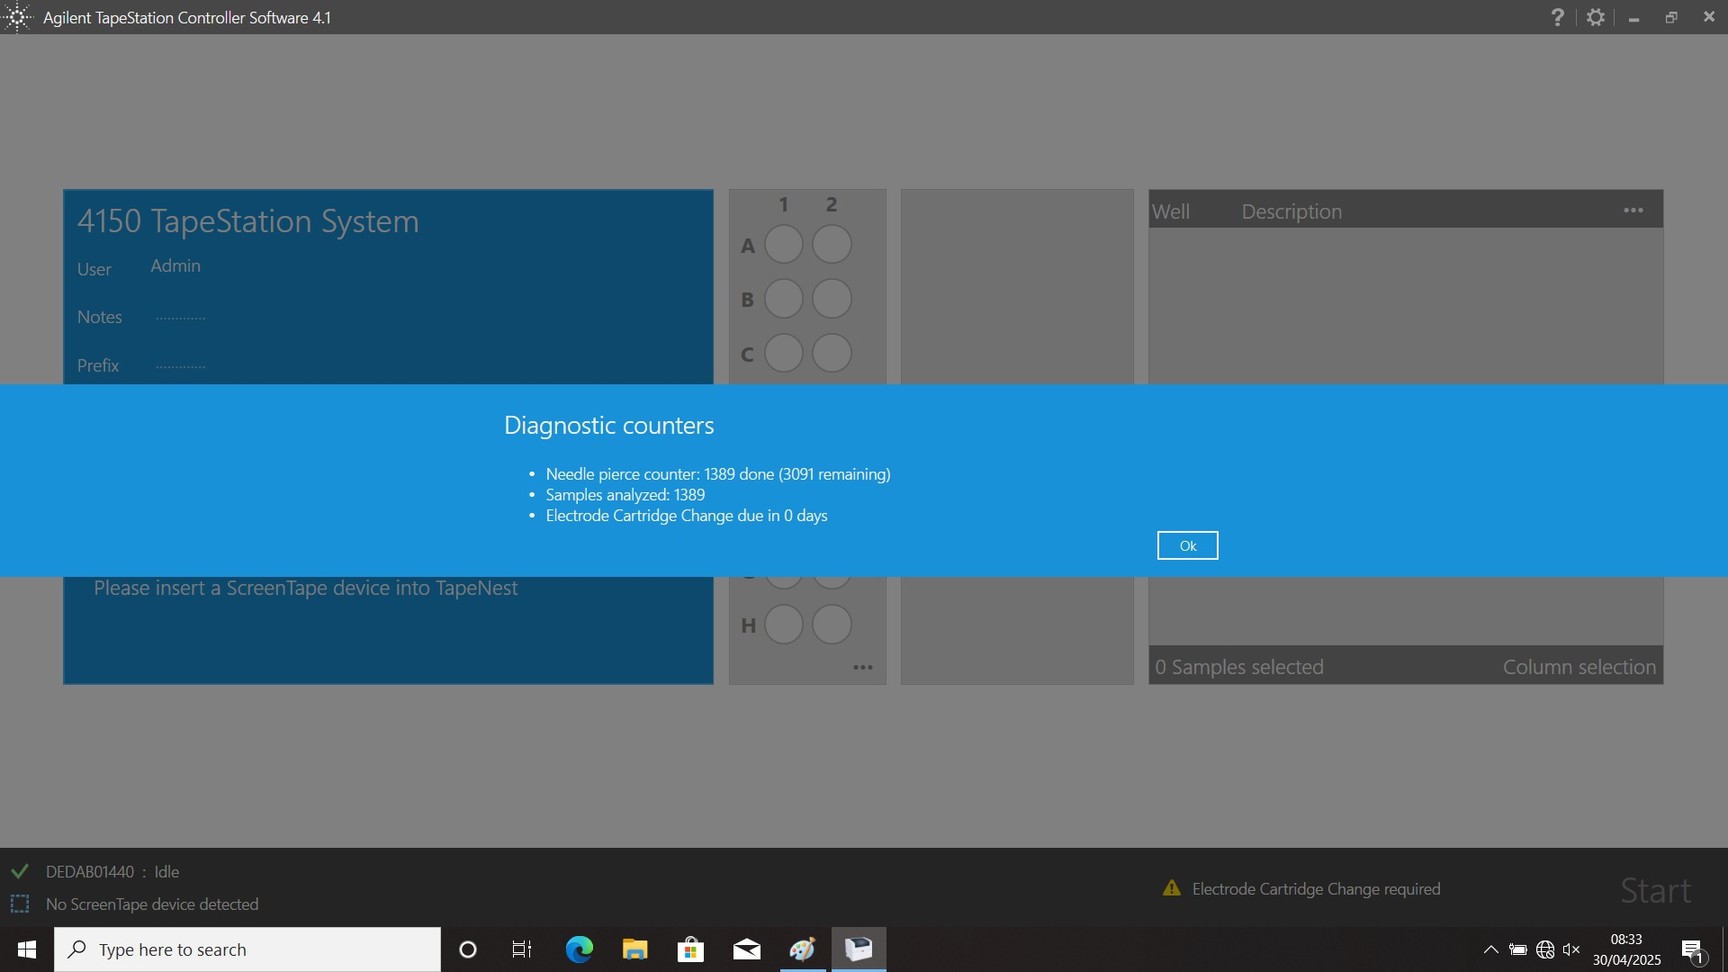Click the green instrument status checkmark

[x=19, y=871]
